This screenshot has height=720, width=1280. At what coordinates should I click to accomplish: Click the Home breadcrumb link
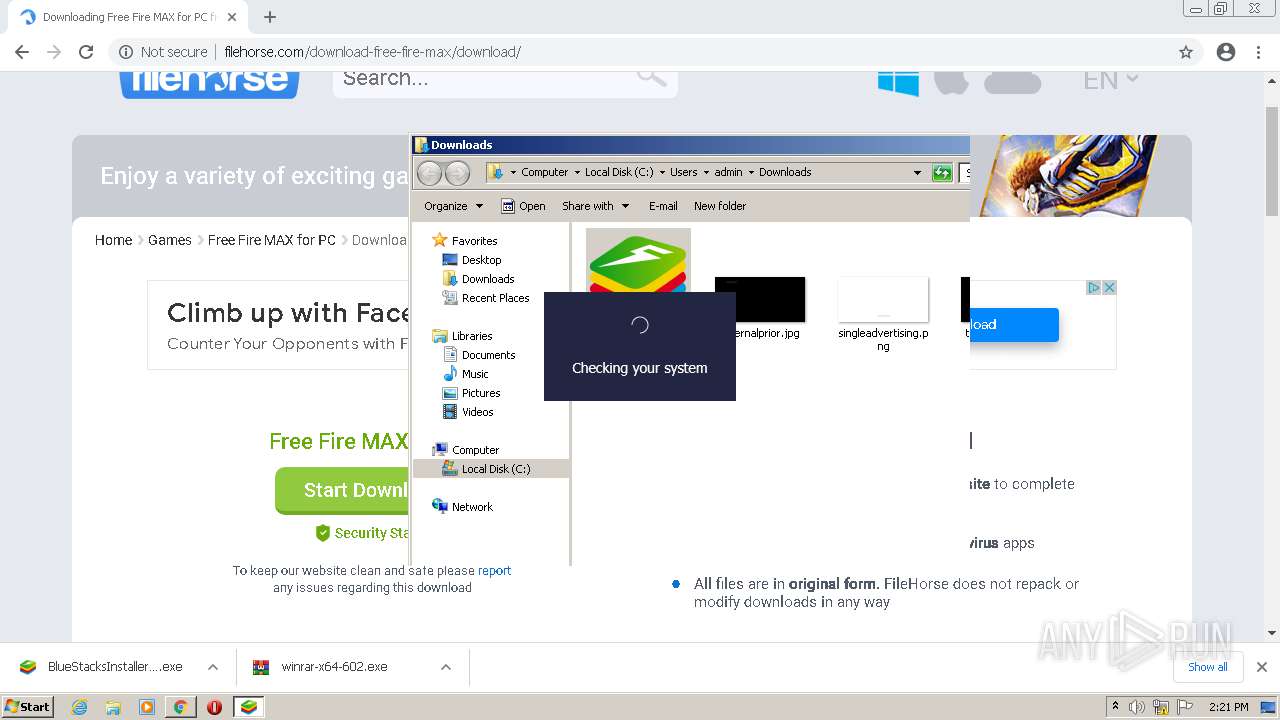click(113, 240)
